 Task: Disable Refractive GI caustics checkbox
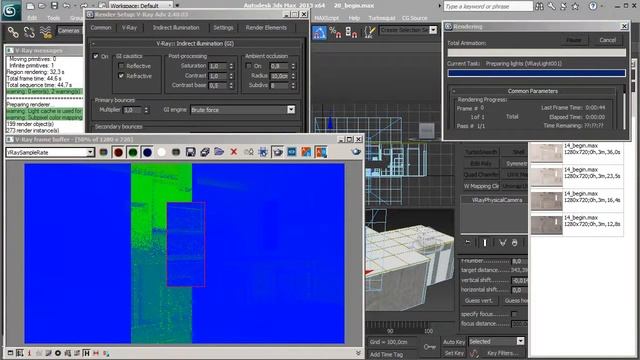tap(121, 76)
